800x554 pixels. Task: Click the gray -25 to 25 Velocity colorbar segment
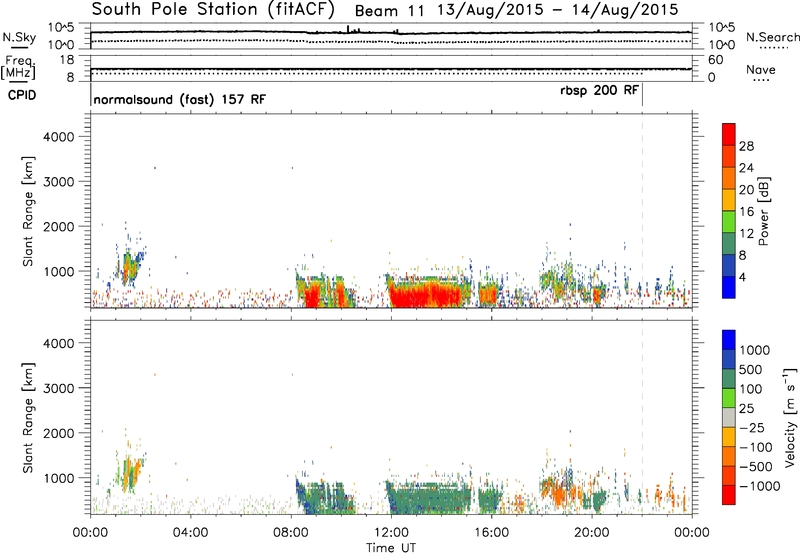click(x=729, y=417)
